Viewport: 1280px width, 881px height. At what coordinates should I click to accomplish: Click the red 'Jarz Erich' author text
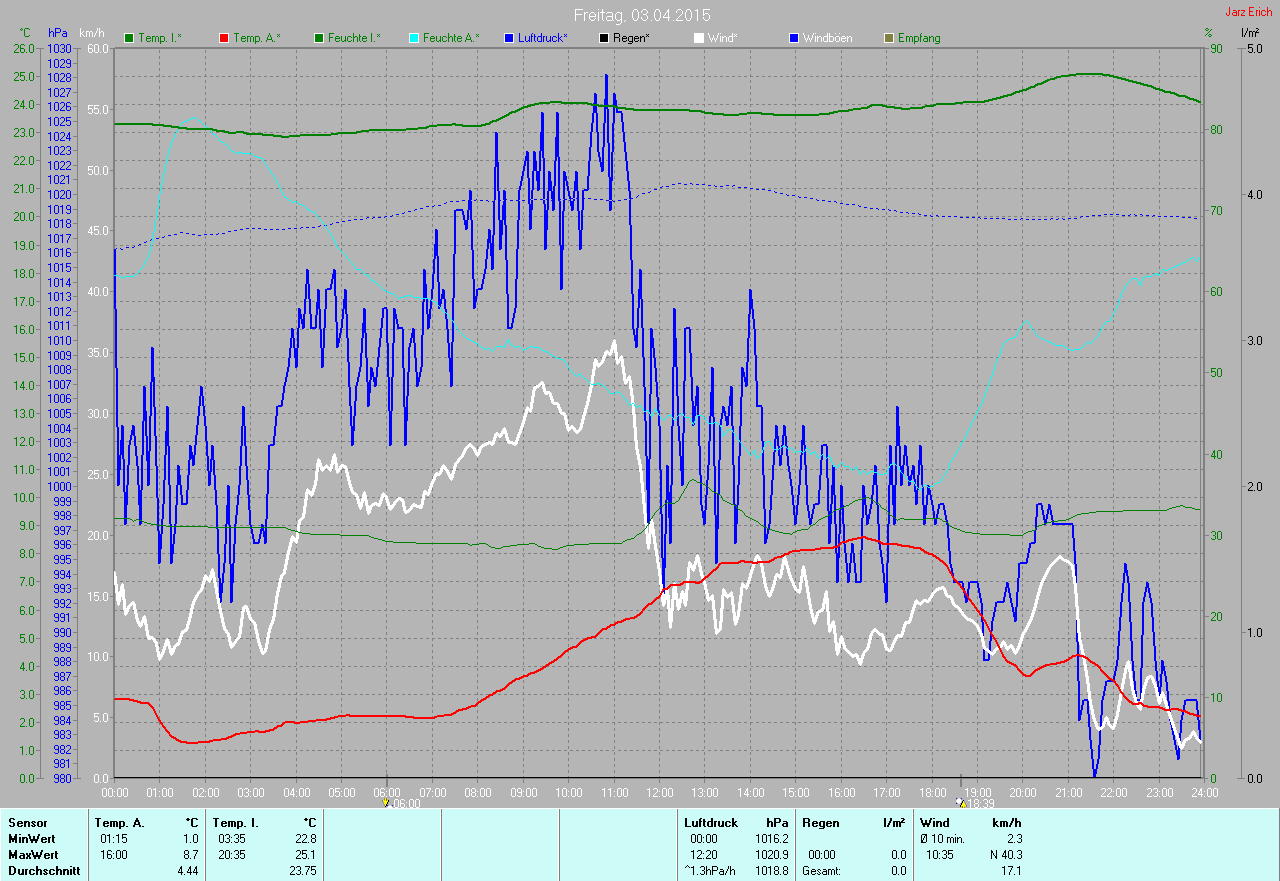1249,11
